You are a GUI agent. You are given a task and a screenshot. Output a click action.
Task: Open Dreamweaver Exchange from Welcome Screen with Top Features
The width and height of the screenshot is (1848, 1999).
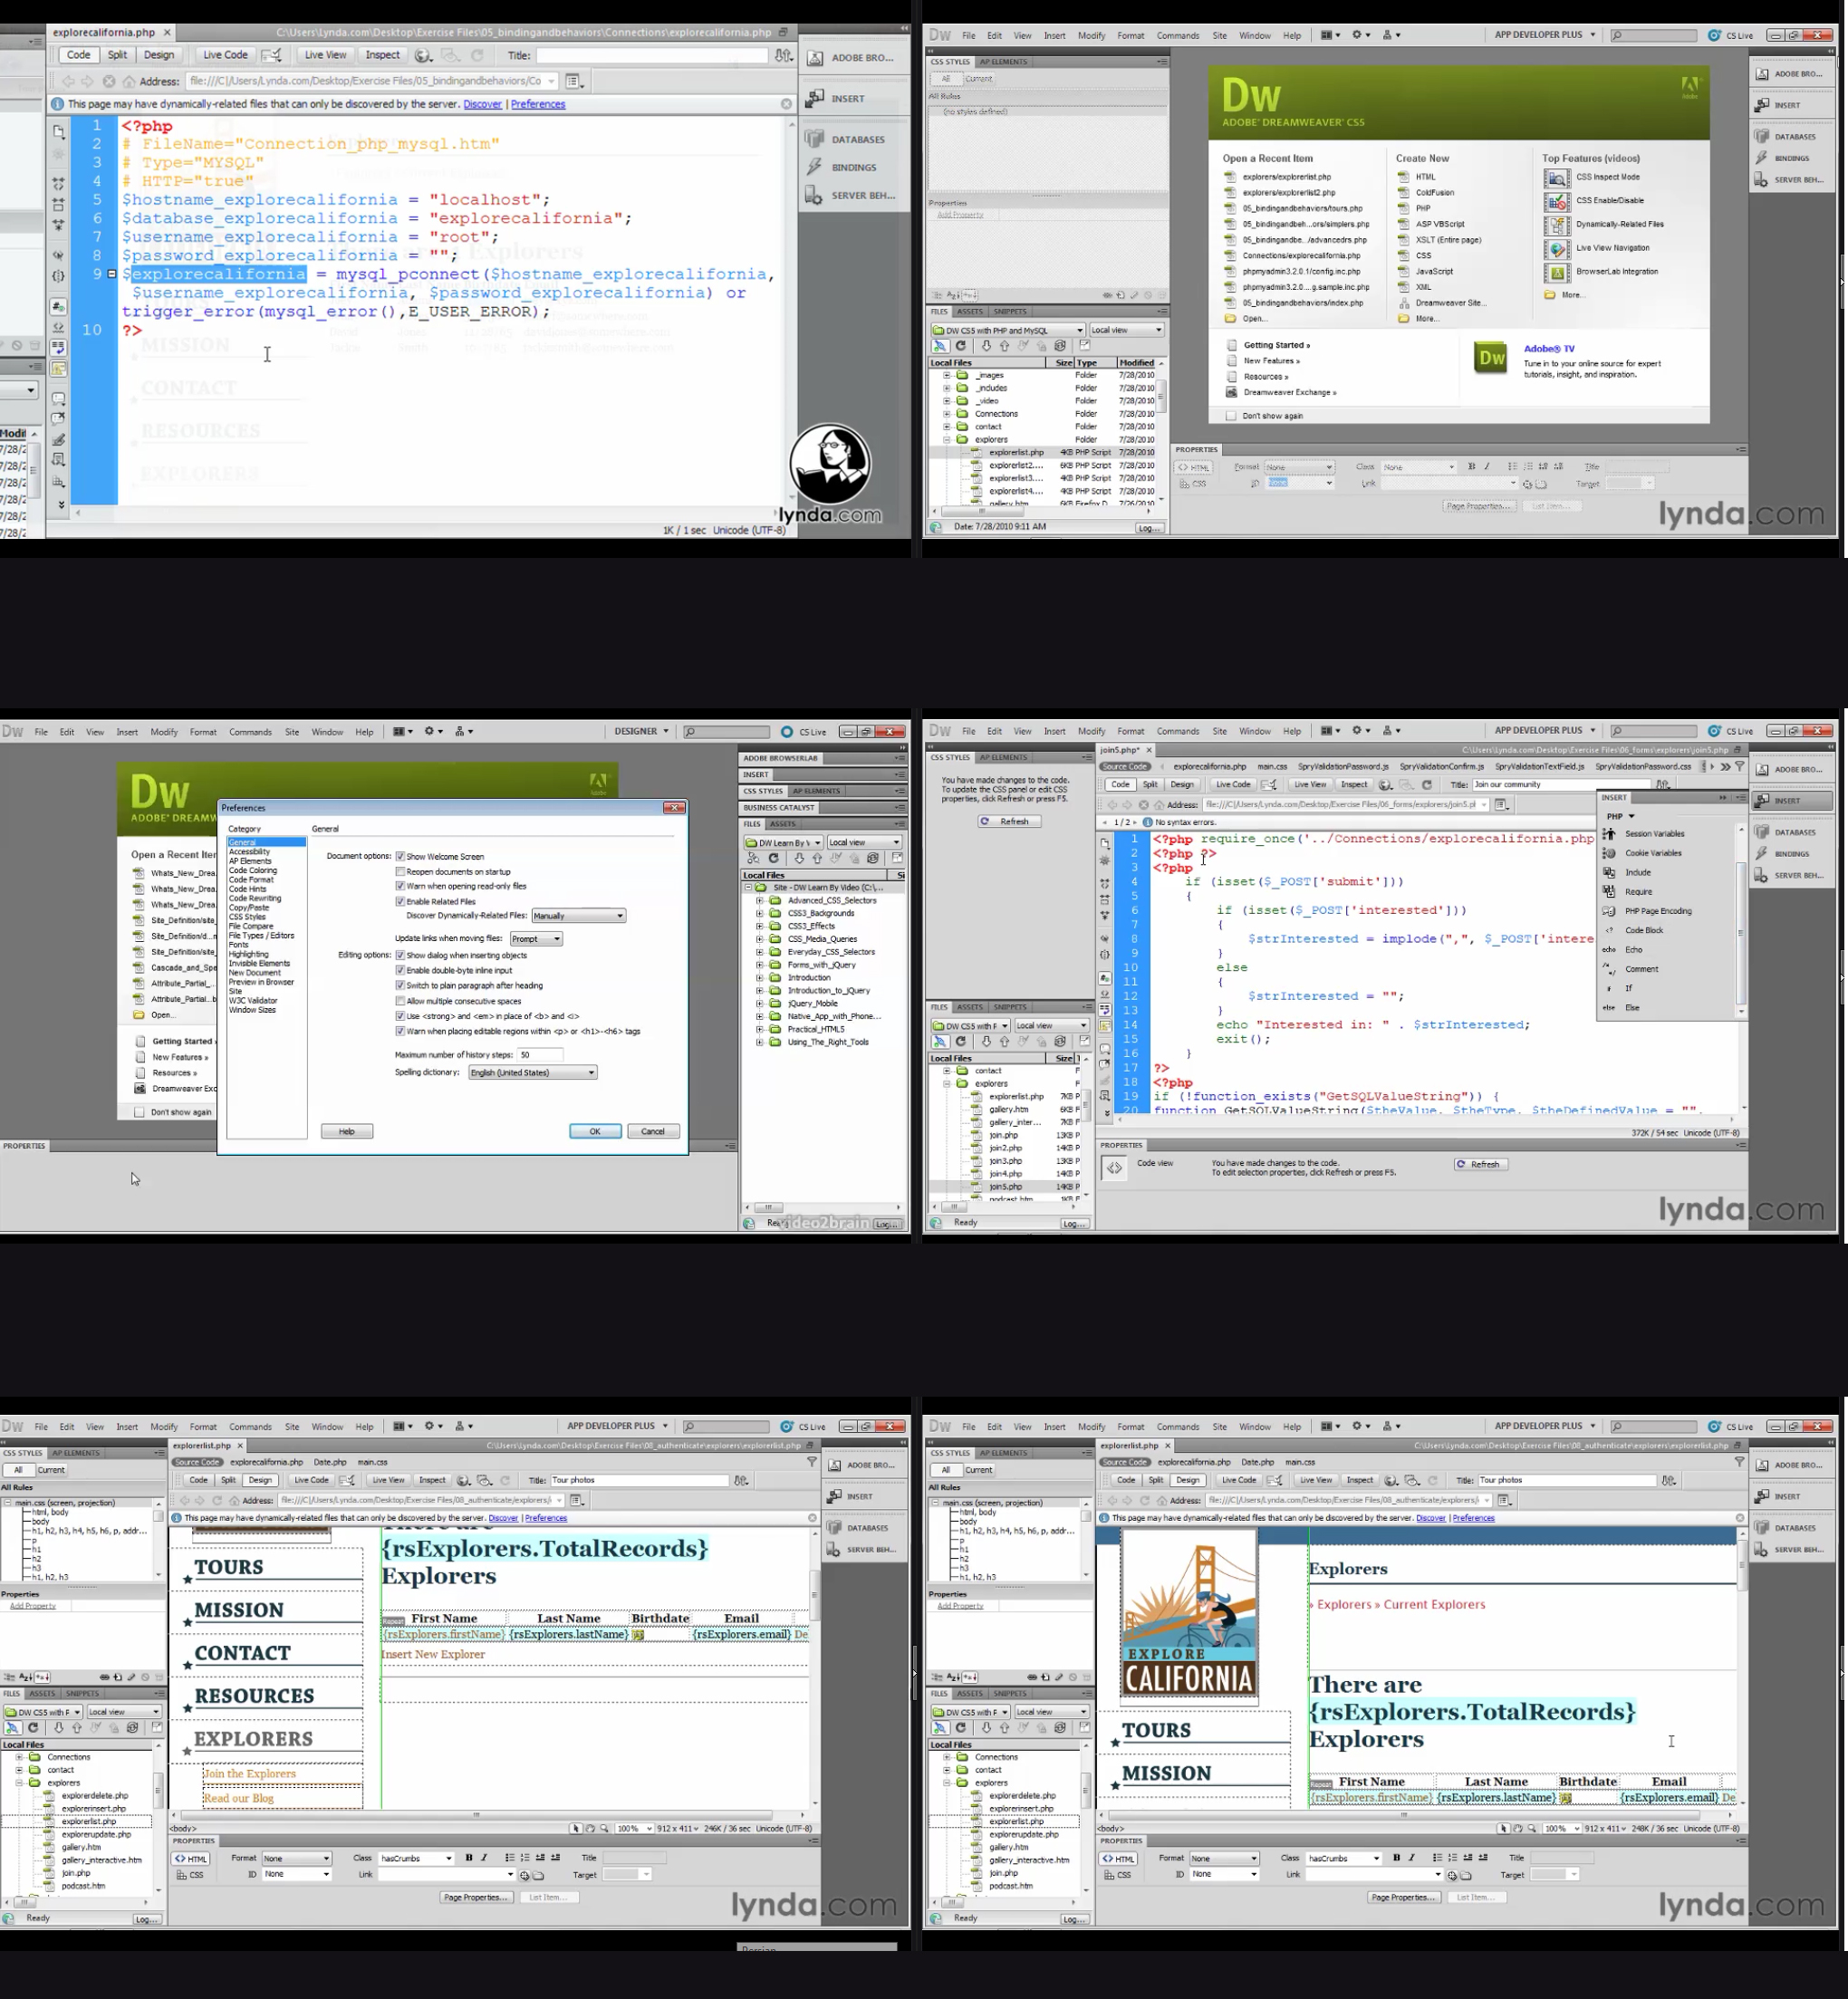click(x=1282, y=392)
